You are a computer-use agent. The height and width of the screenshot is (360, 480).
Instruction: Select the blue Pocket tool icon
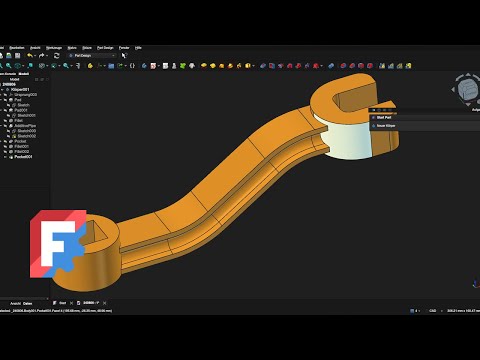[x=263, y=66]
